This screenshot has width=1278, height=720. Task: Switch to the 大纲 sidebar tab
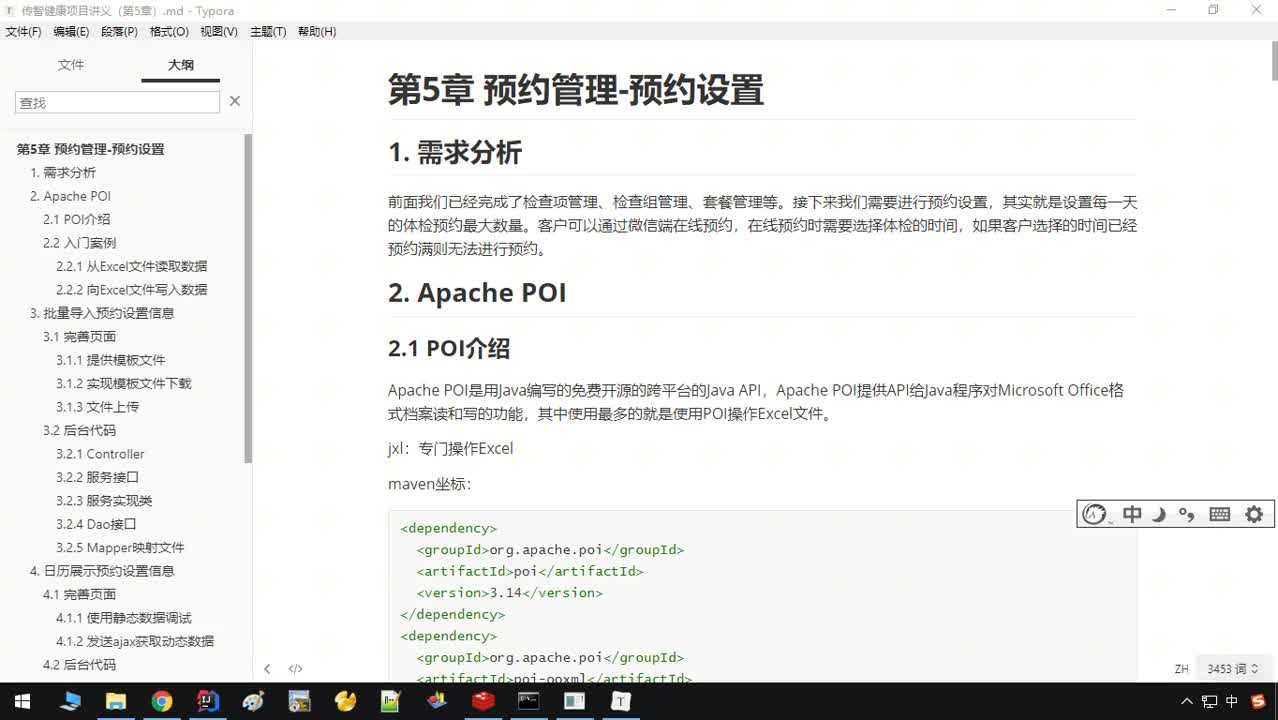tap(181, 65)
